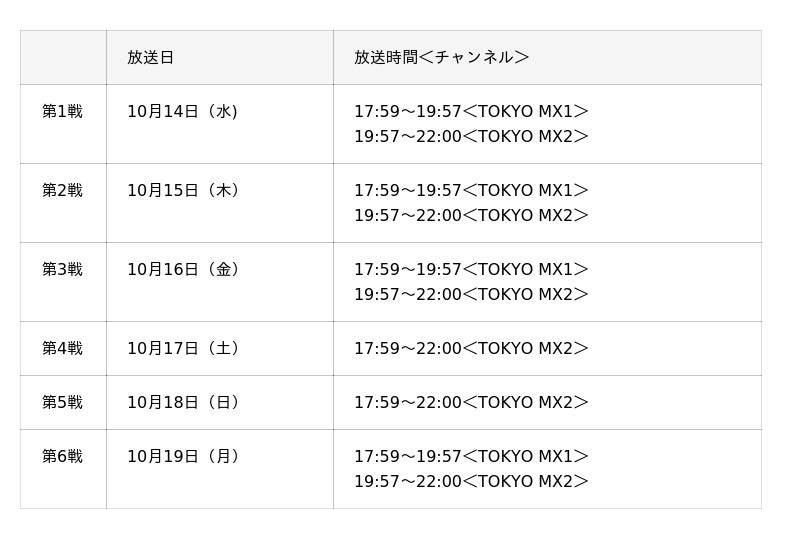
Task: Click 第3戦 17:59～19:57 TOKYO MX1 entry
Action: pos(471,270)
